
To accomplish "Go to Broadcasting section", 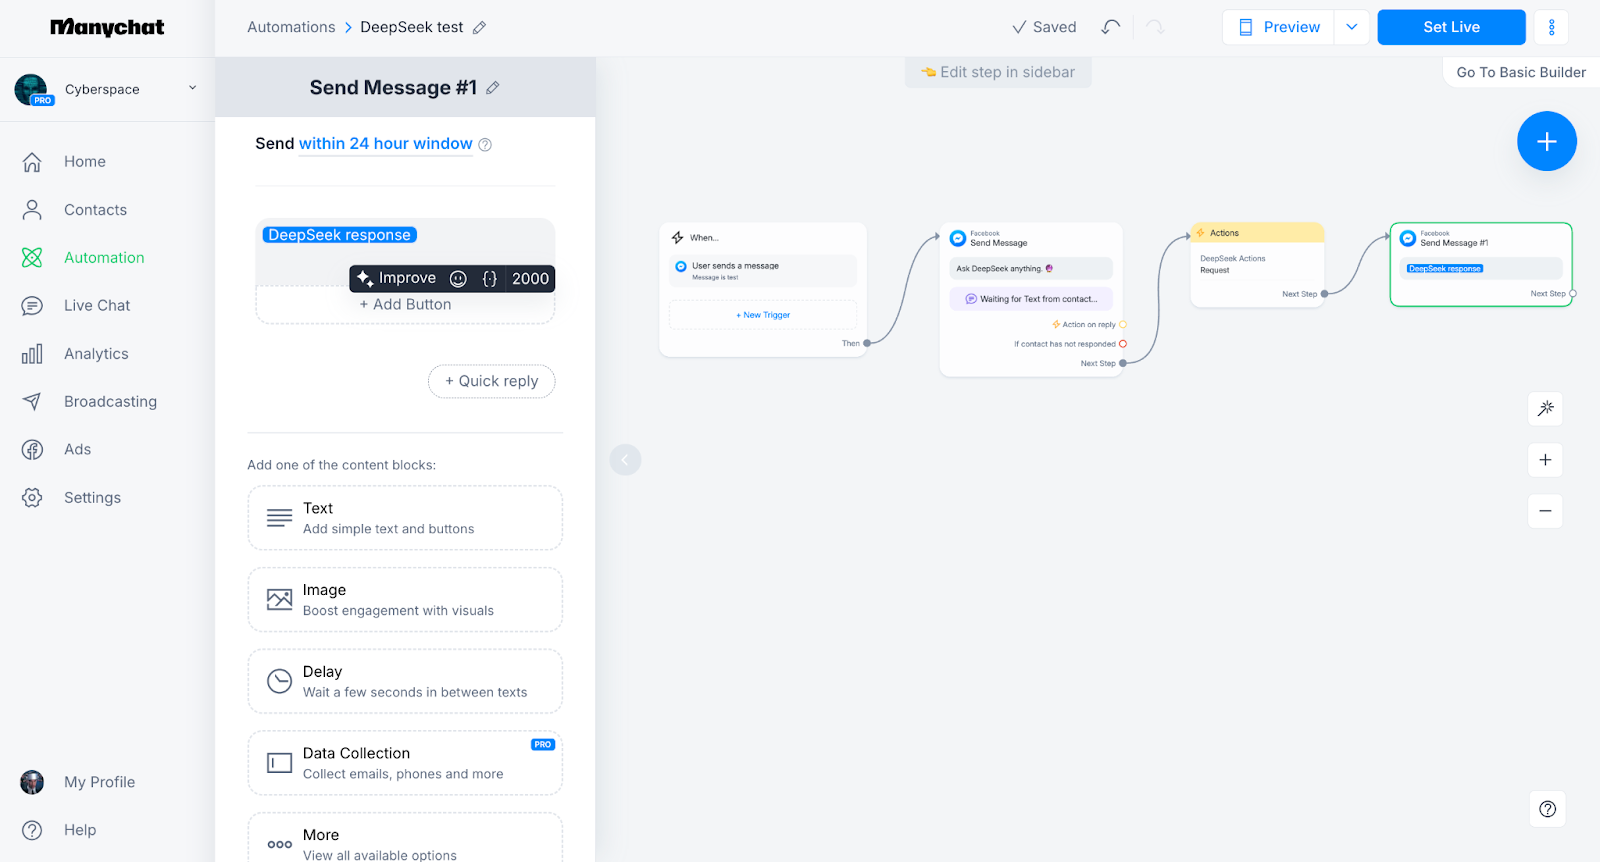I will (x=110, y=402).
